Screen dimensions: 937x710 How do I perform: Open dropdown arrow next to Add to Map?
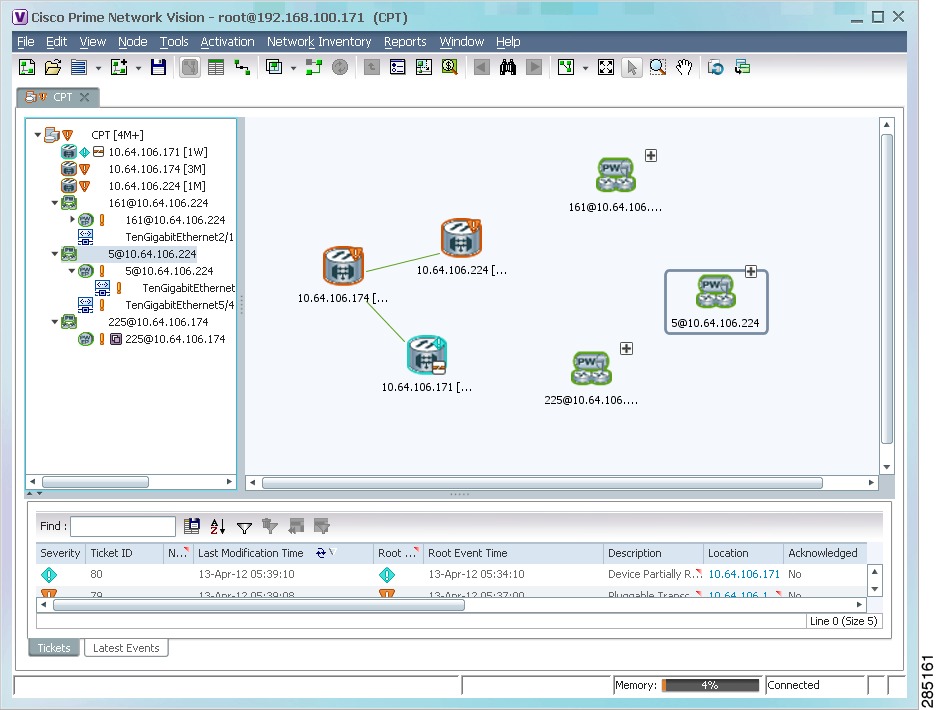click(138, 68)
